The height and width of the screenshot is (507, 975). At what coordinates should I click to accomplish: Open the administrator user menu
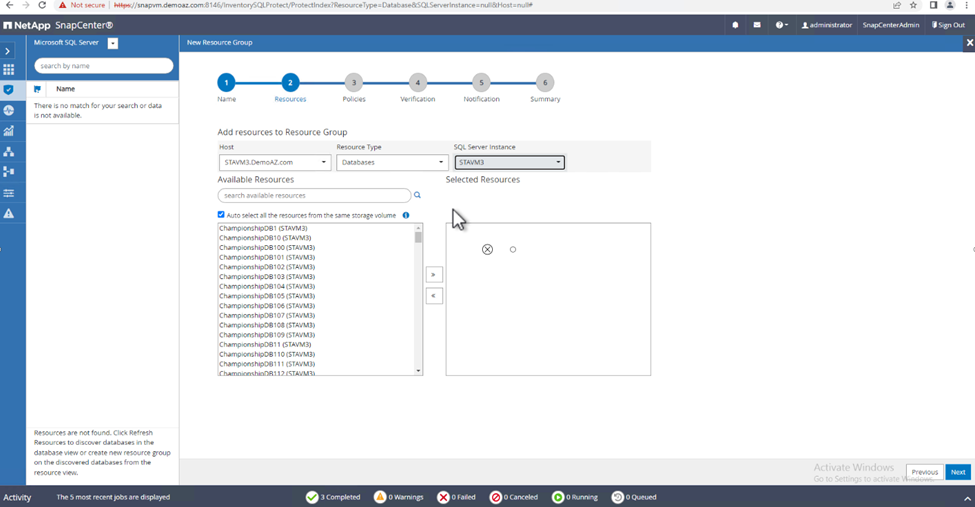pos(827,26)
